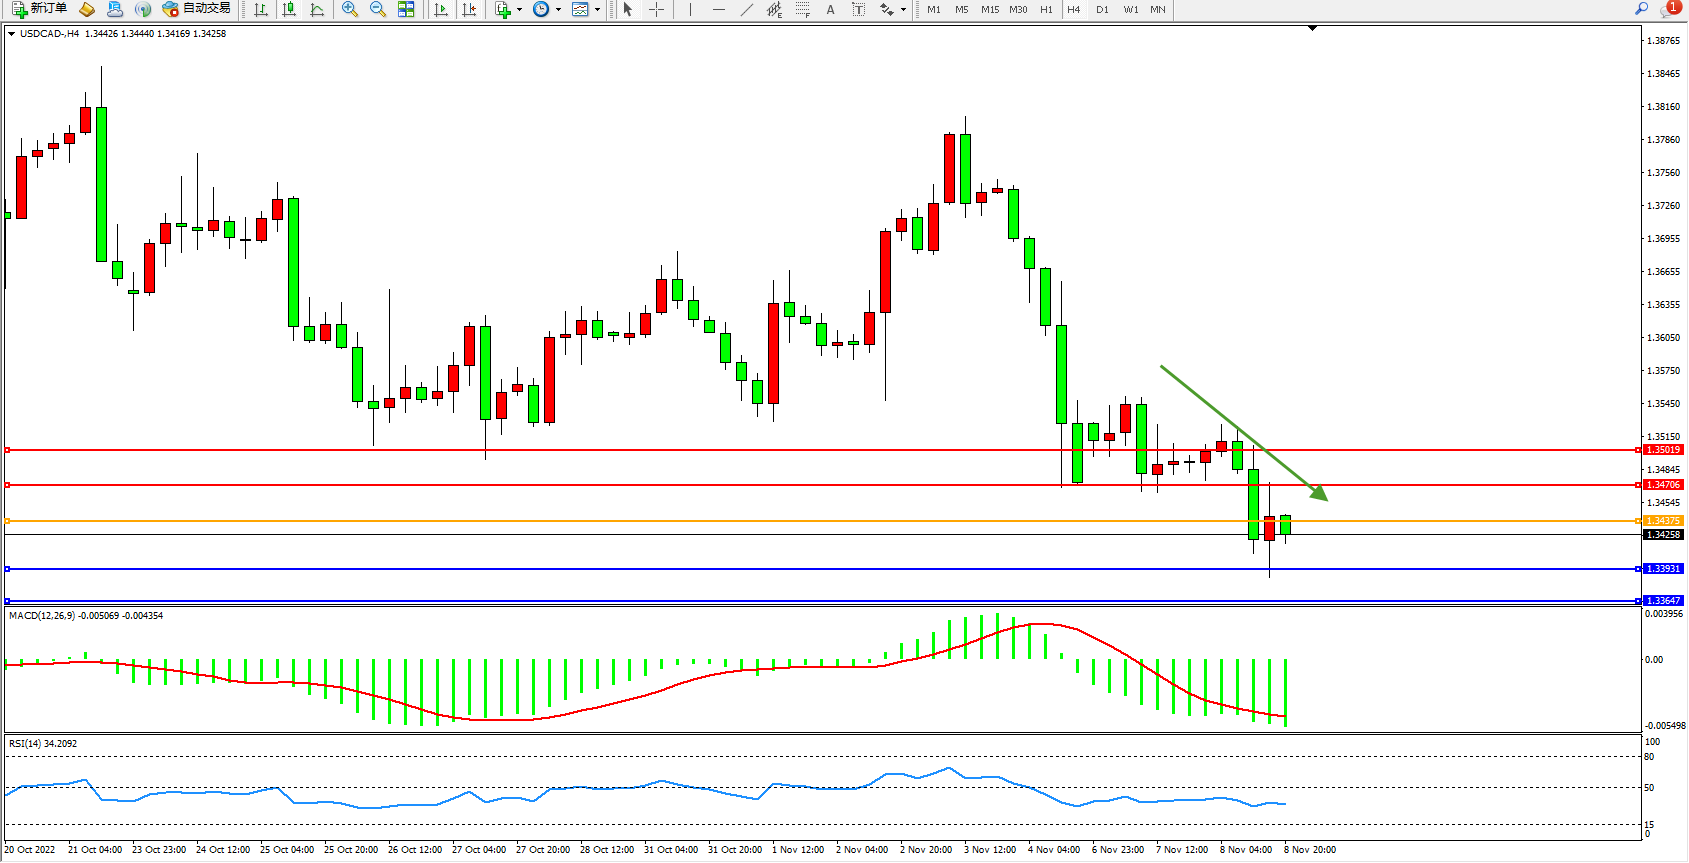Expand the chart templates dropdown arrow
Image resolution: width=1689 pixels, height=863 pixels.
tap(597, 10)
